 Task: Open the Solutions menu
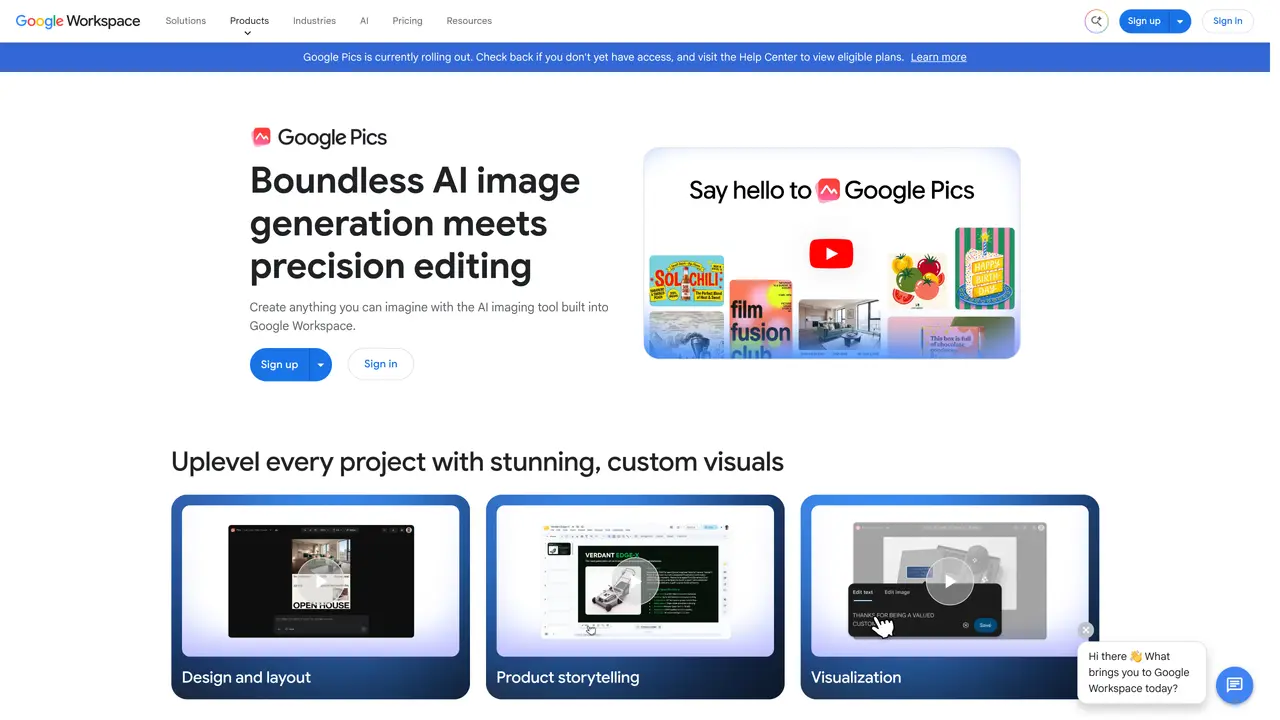(x=186, y=21)
